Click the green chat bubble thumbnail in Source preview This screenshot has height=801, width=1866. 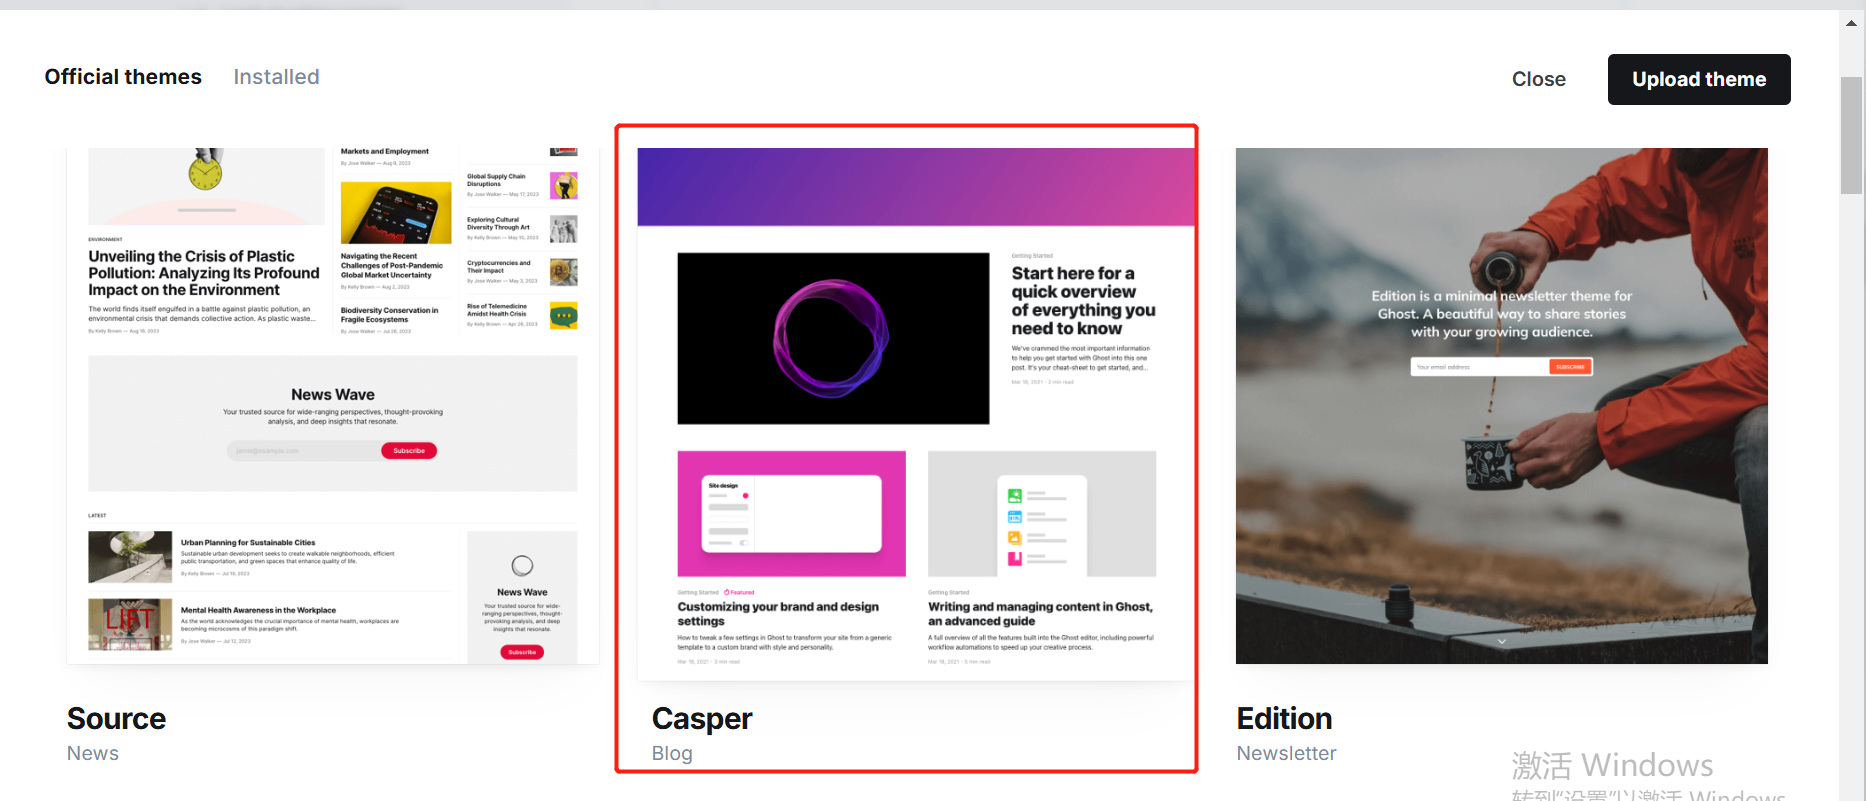click(x=564, y=317)
